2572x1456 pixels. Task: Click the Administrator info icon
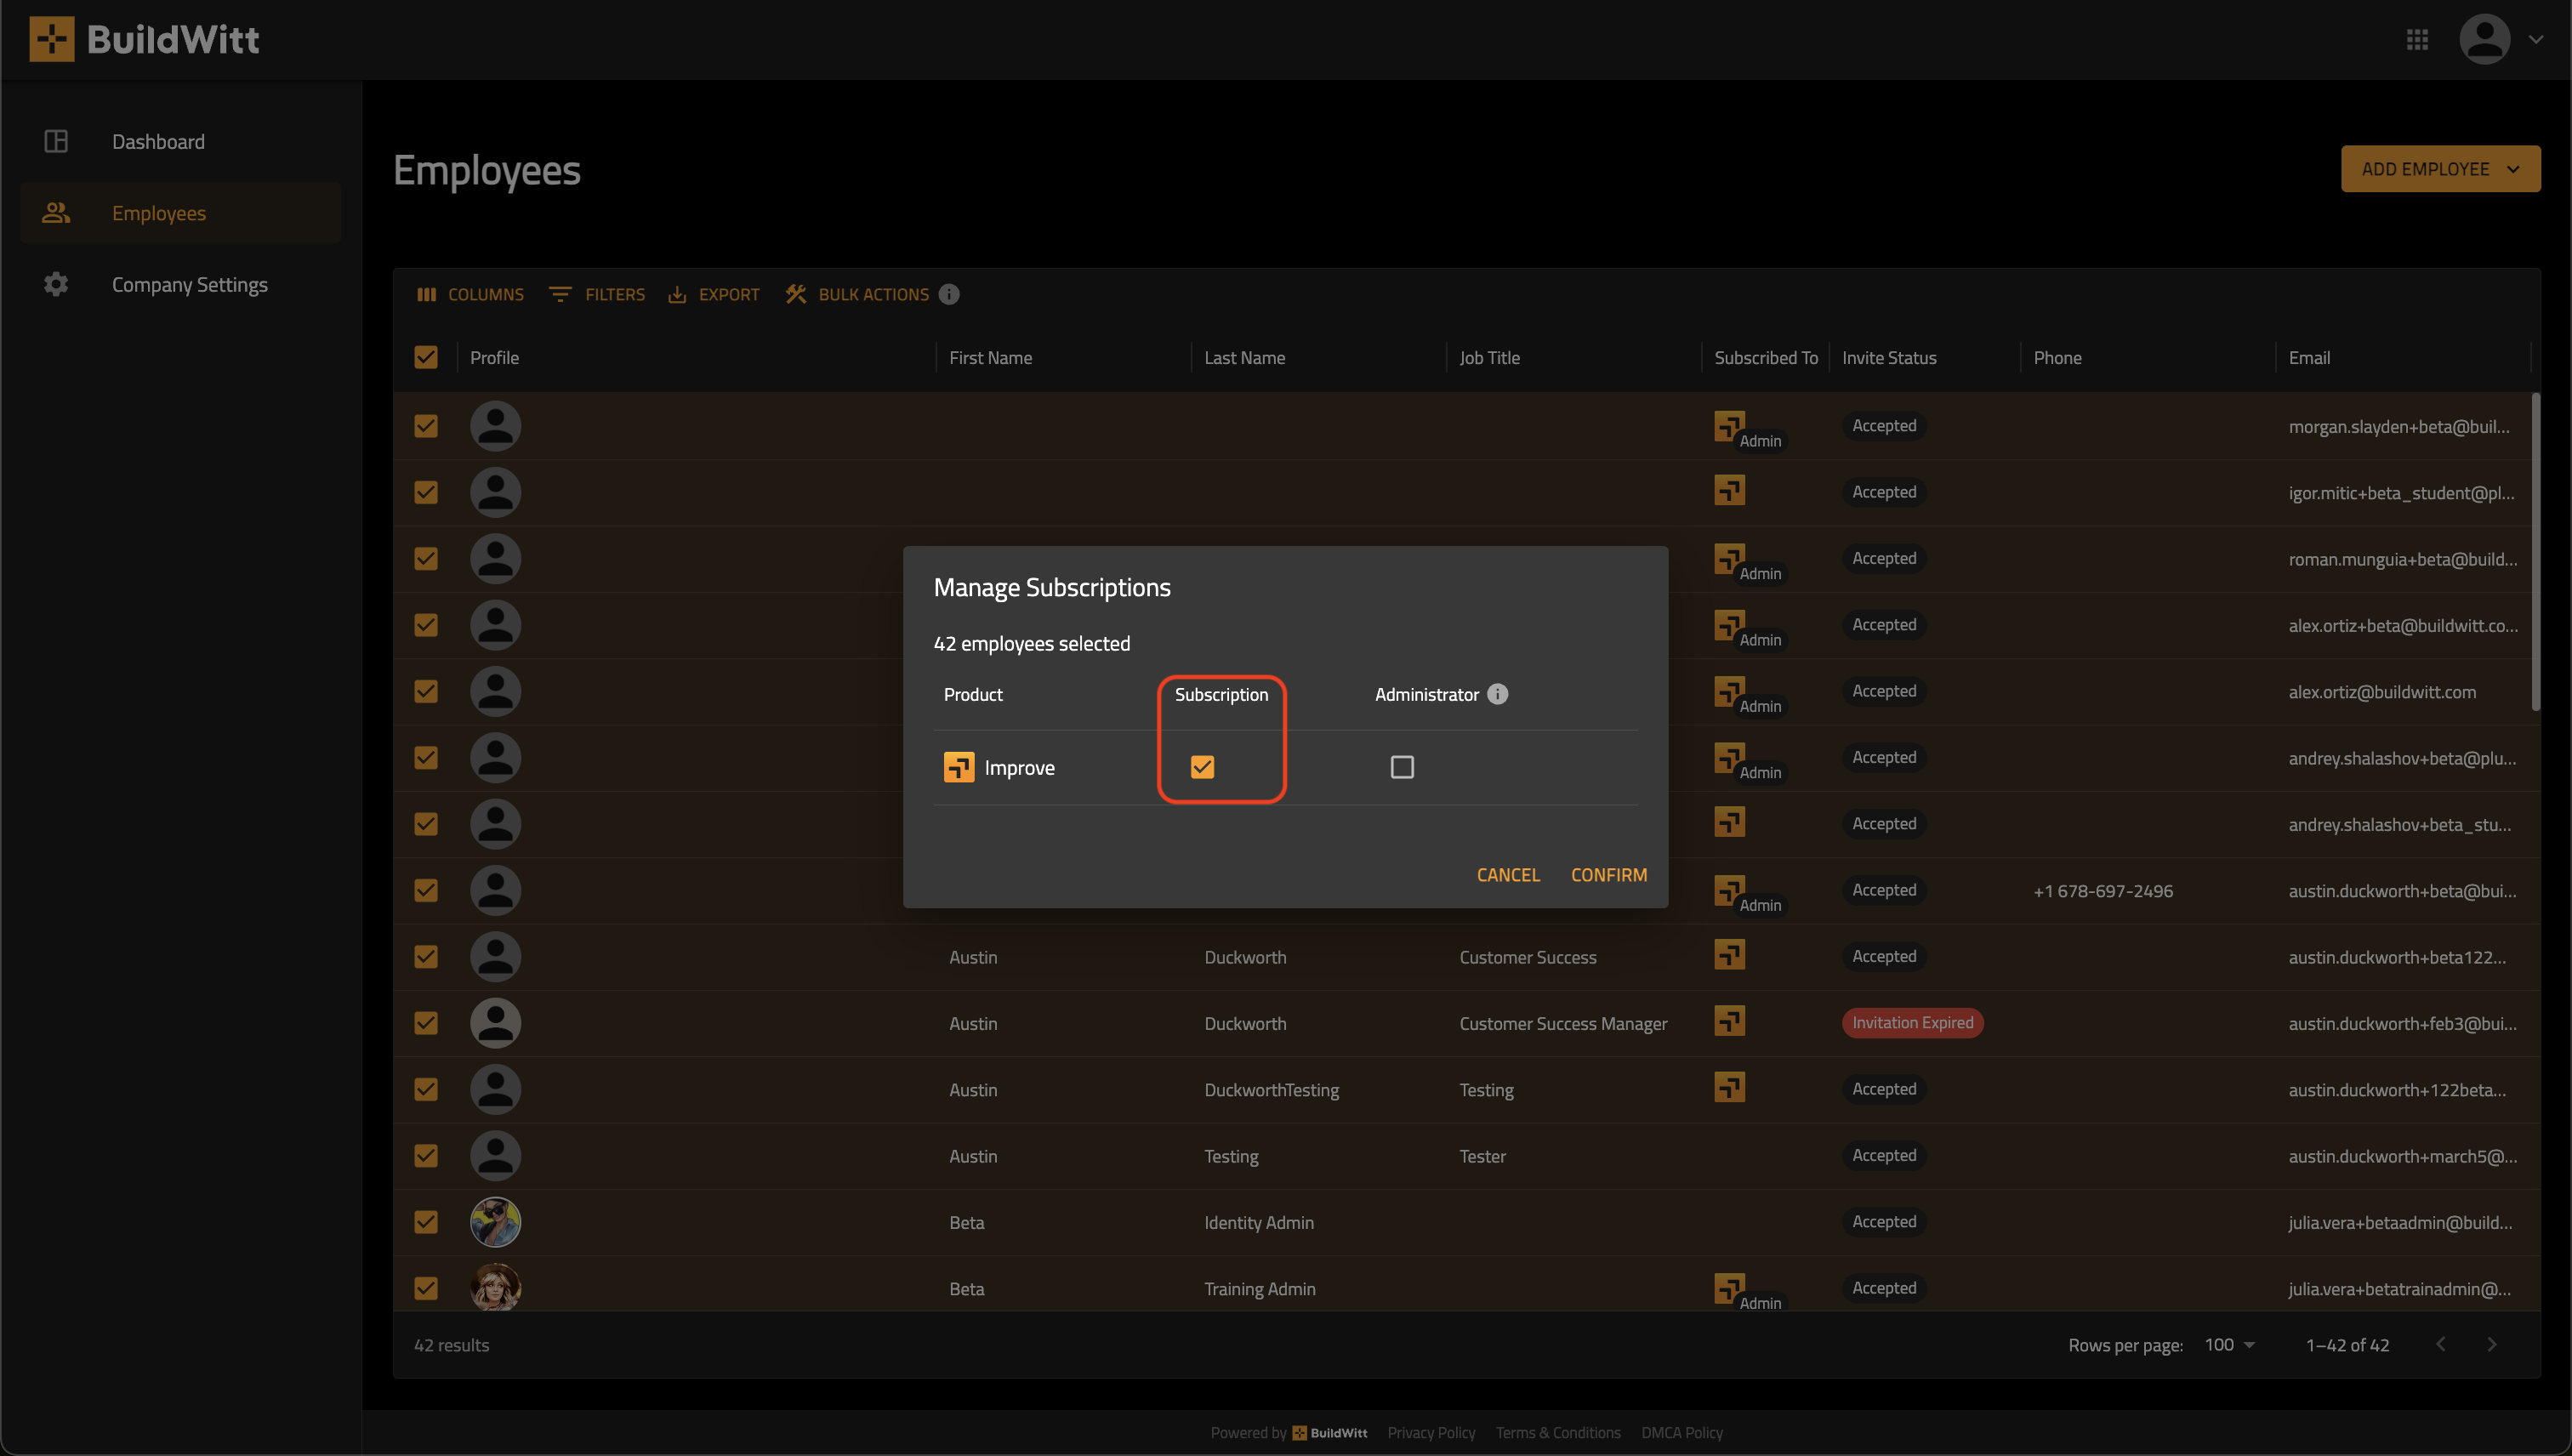click(1497, 694)
